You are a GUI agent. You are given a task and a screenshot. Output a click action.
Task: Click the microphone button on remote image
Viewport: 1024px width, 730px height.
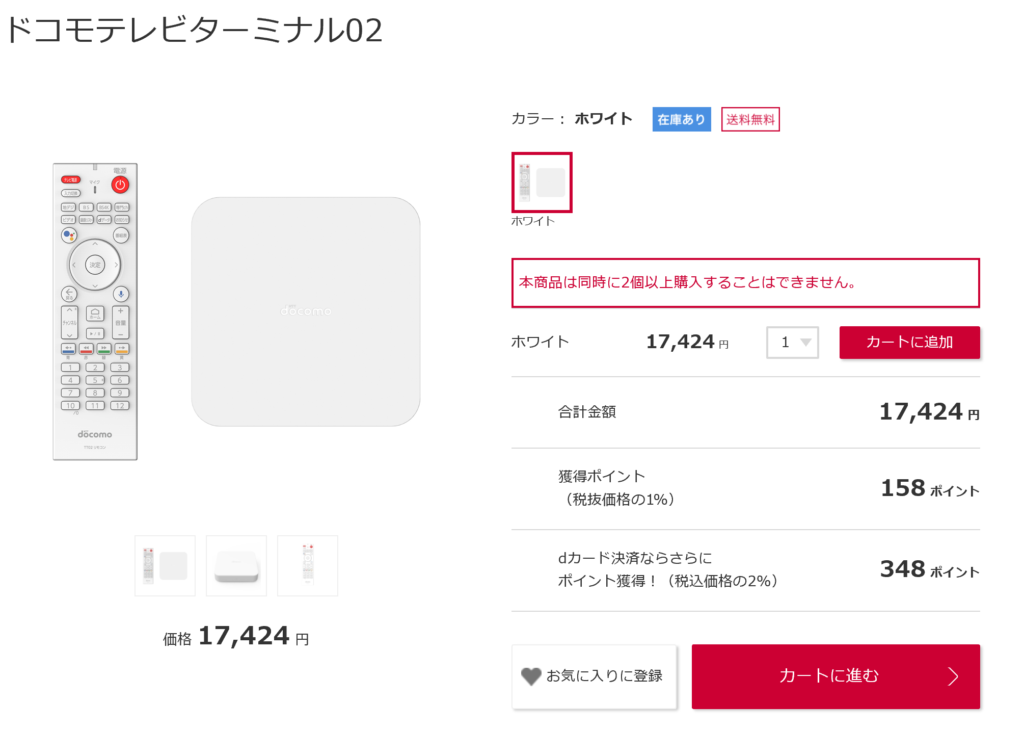121,293
